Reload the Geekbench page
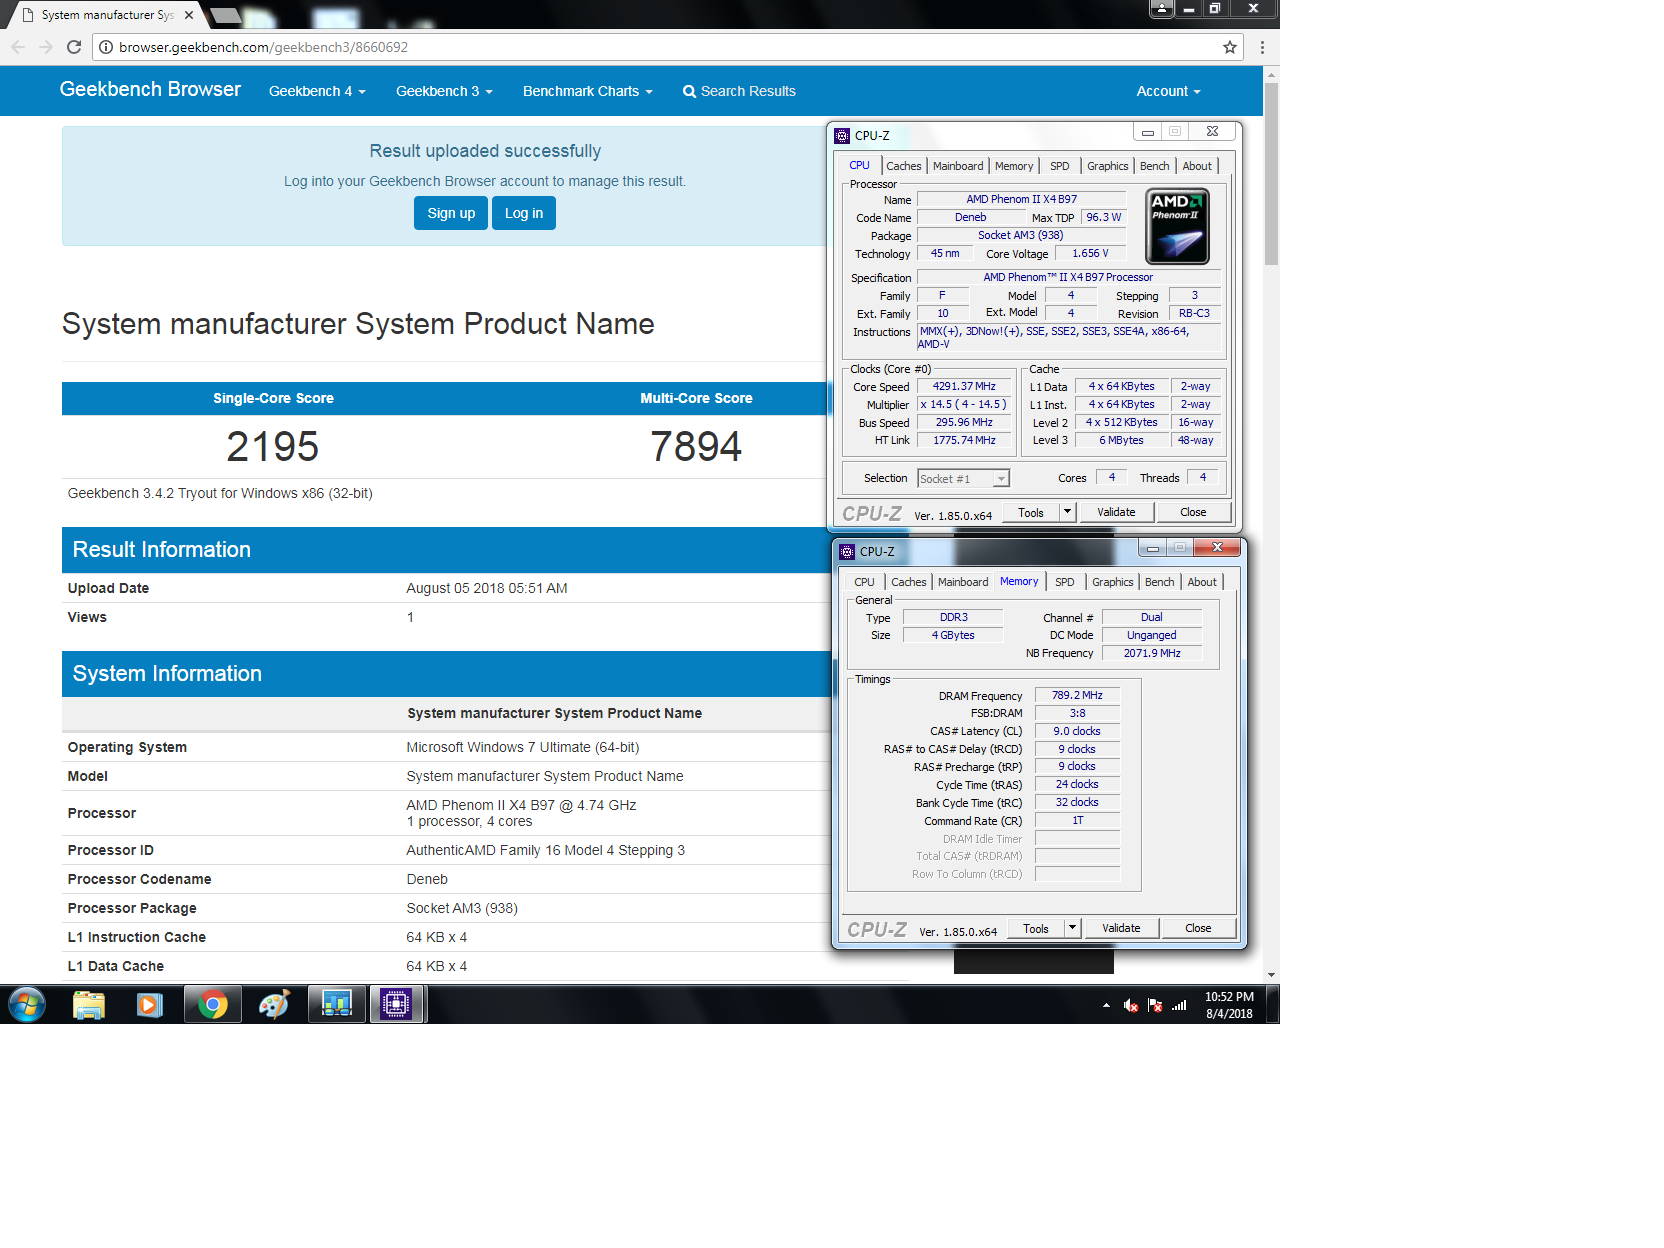The height and width of the screenshot is (1248, 1664). [x=74, y=47]
